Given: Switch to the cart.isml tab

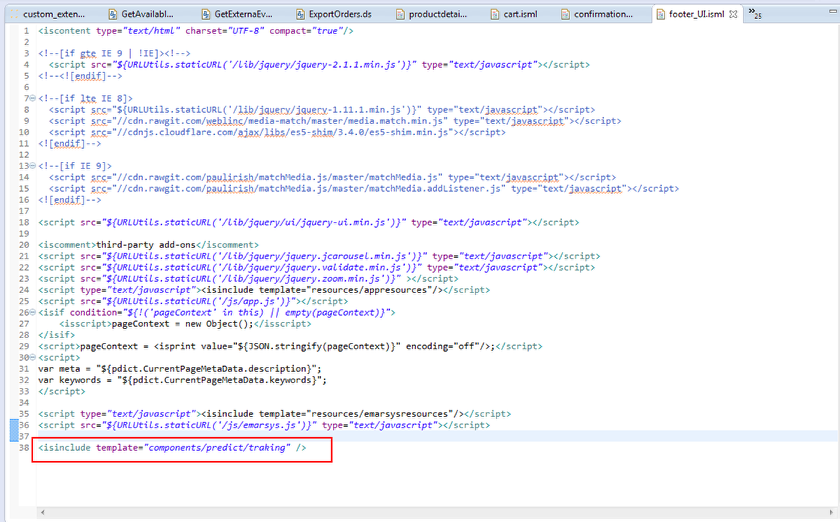Looking at the screenshot, I should [514, 14].
